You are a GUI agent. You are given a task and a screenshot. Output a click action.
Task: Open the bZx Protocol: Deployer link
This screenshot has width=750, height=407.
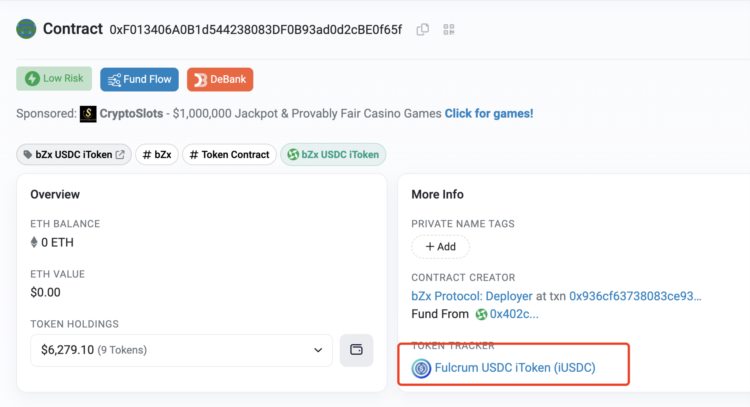coord(471,296)
